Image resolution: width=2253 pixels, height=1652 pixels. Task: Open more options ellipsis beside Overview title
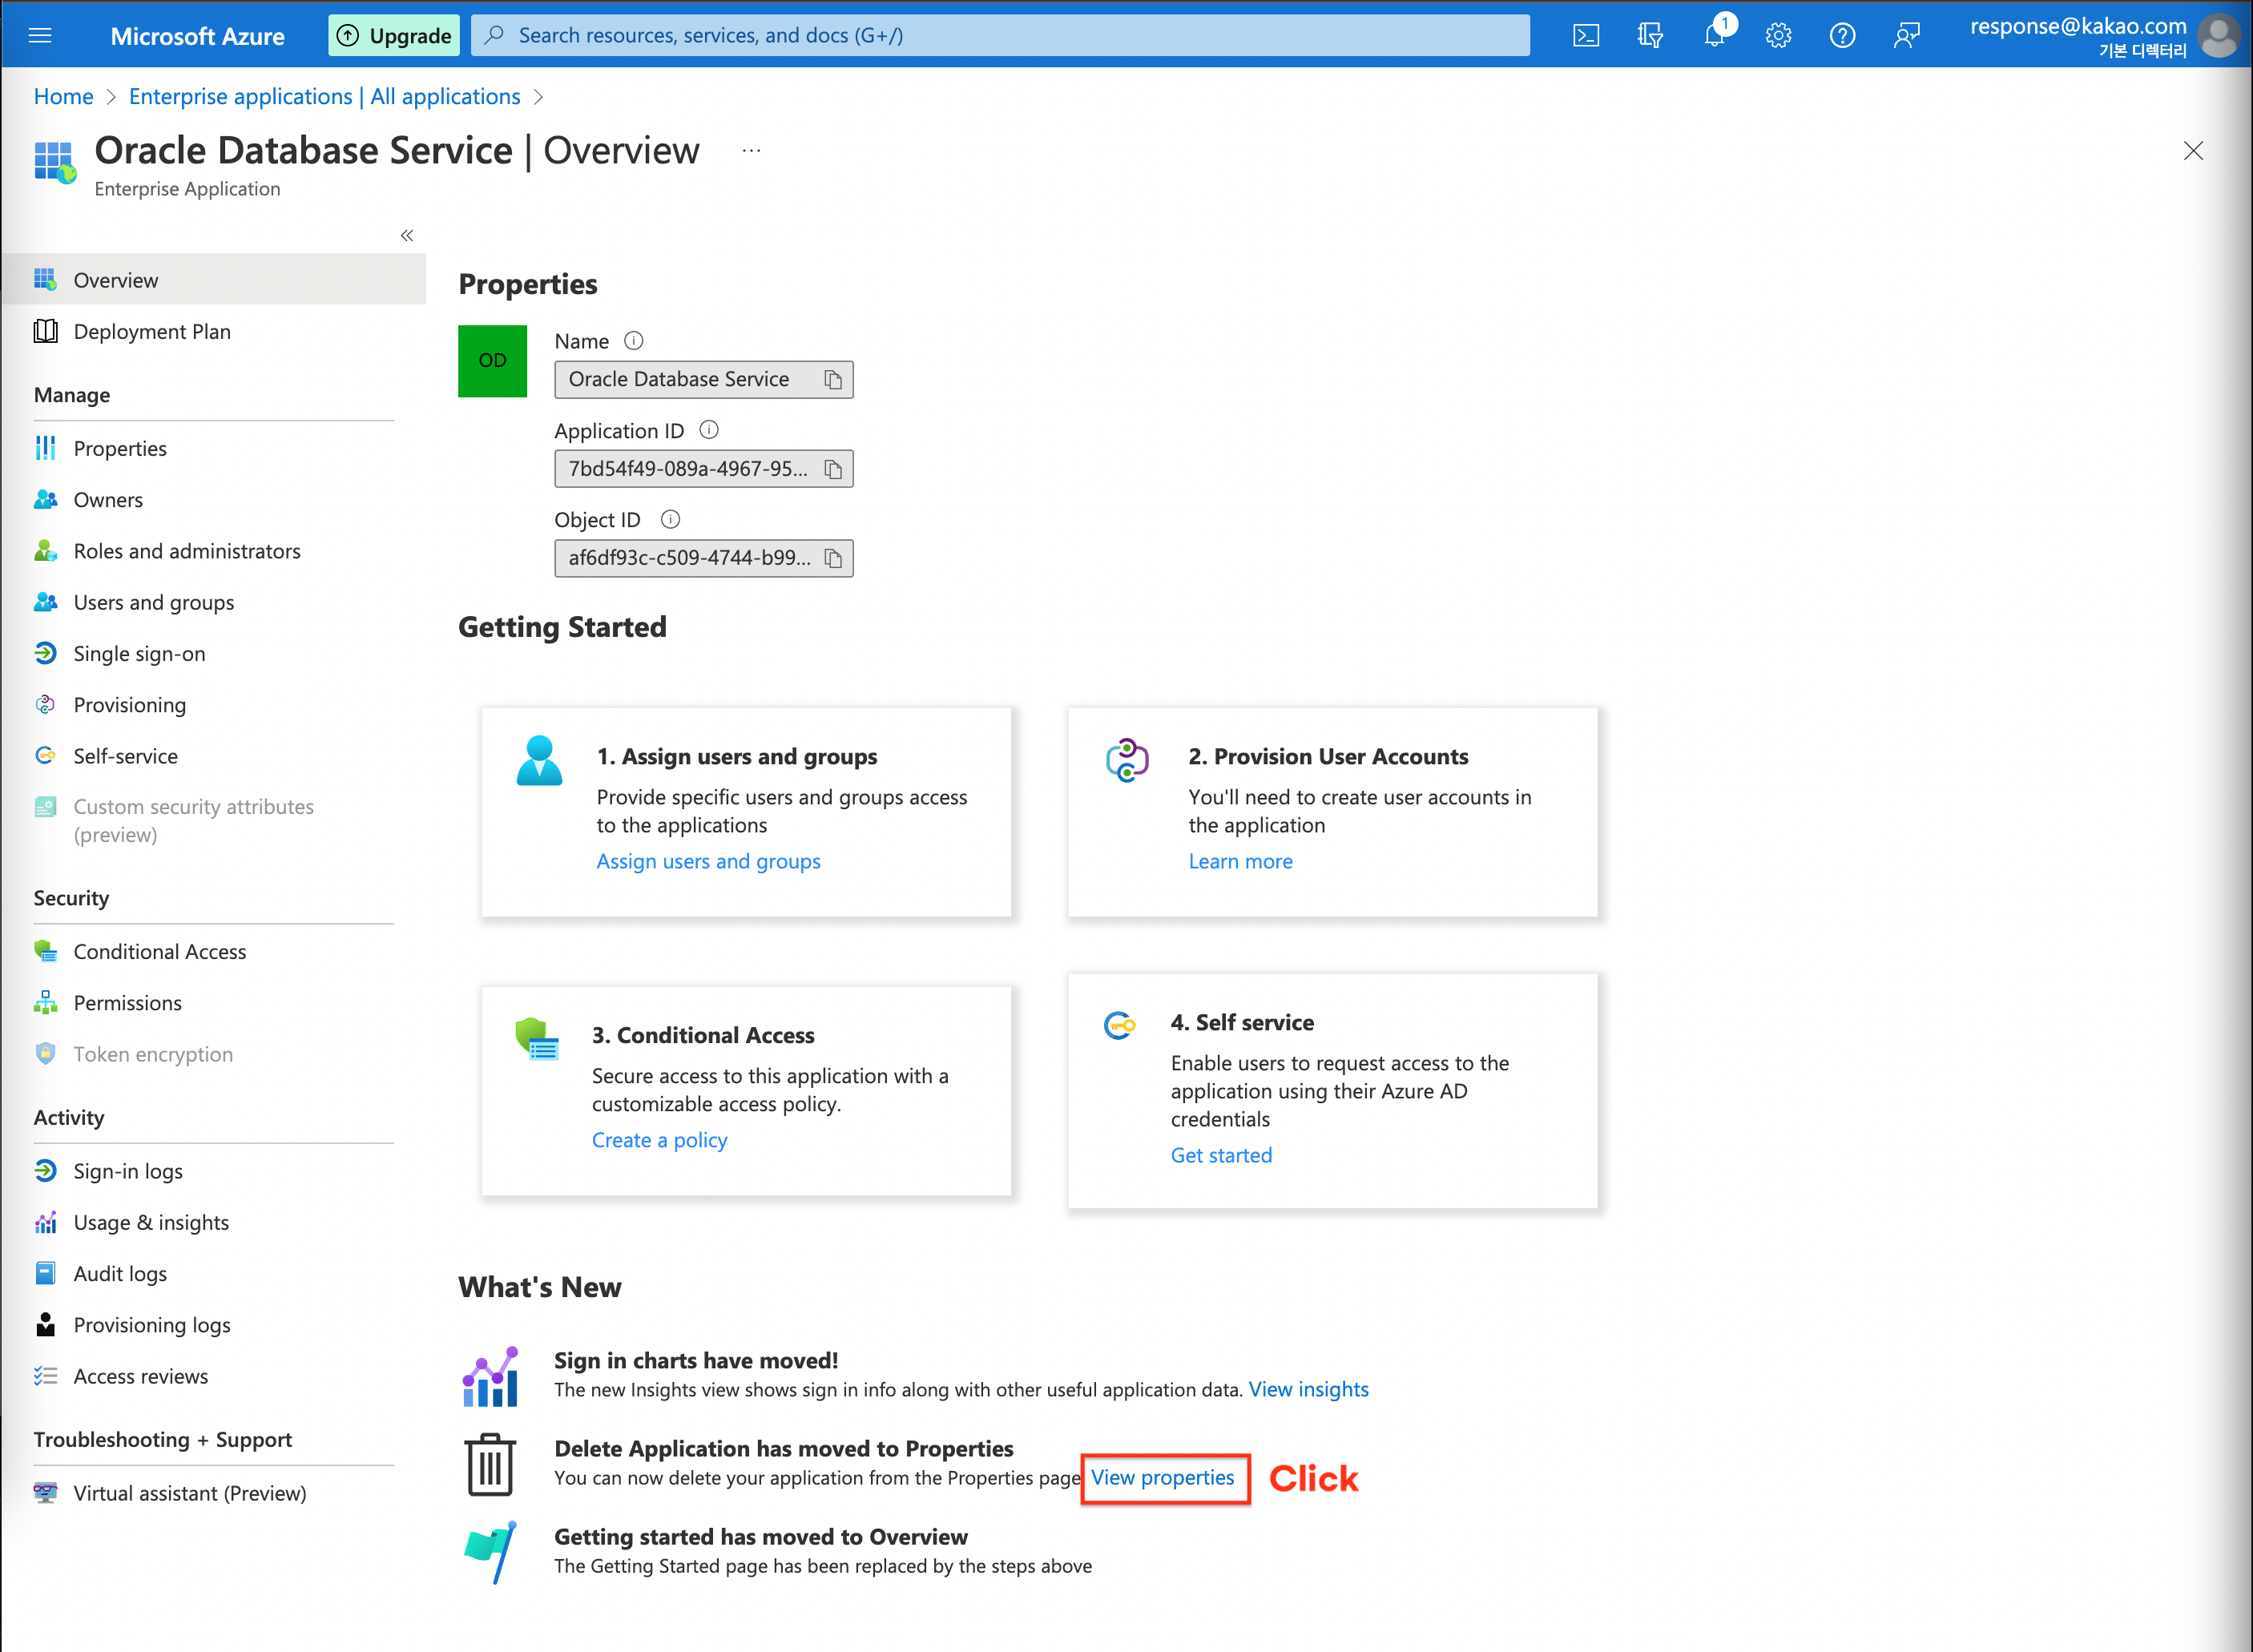coord(751,151)
